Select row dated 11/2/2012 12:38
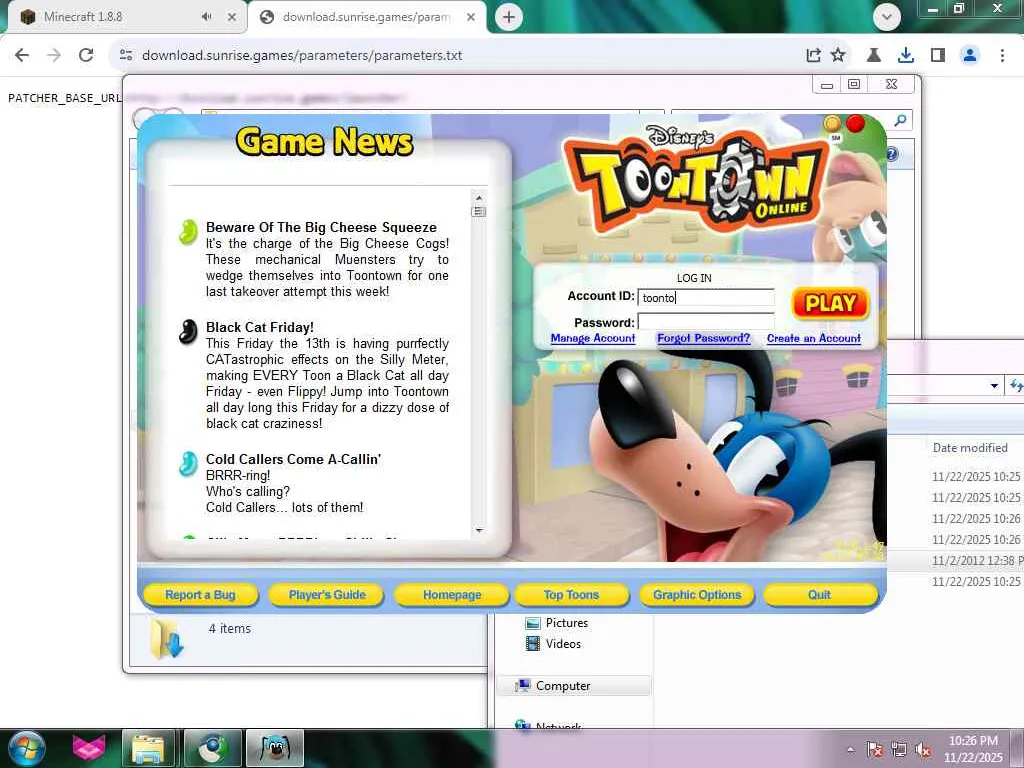Viewport: 1024px width, 768px height. click(957, 560)
